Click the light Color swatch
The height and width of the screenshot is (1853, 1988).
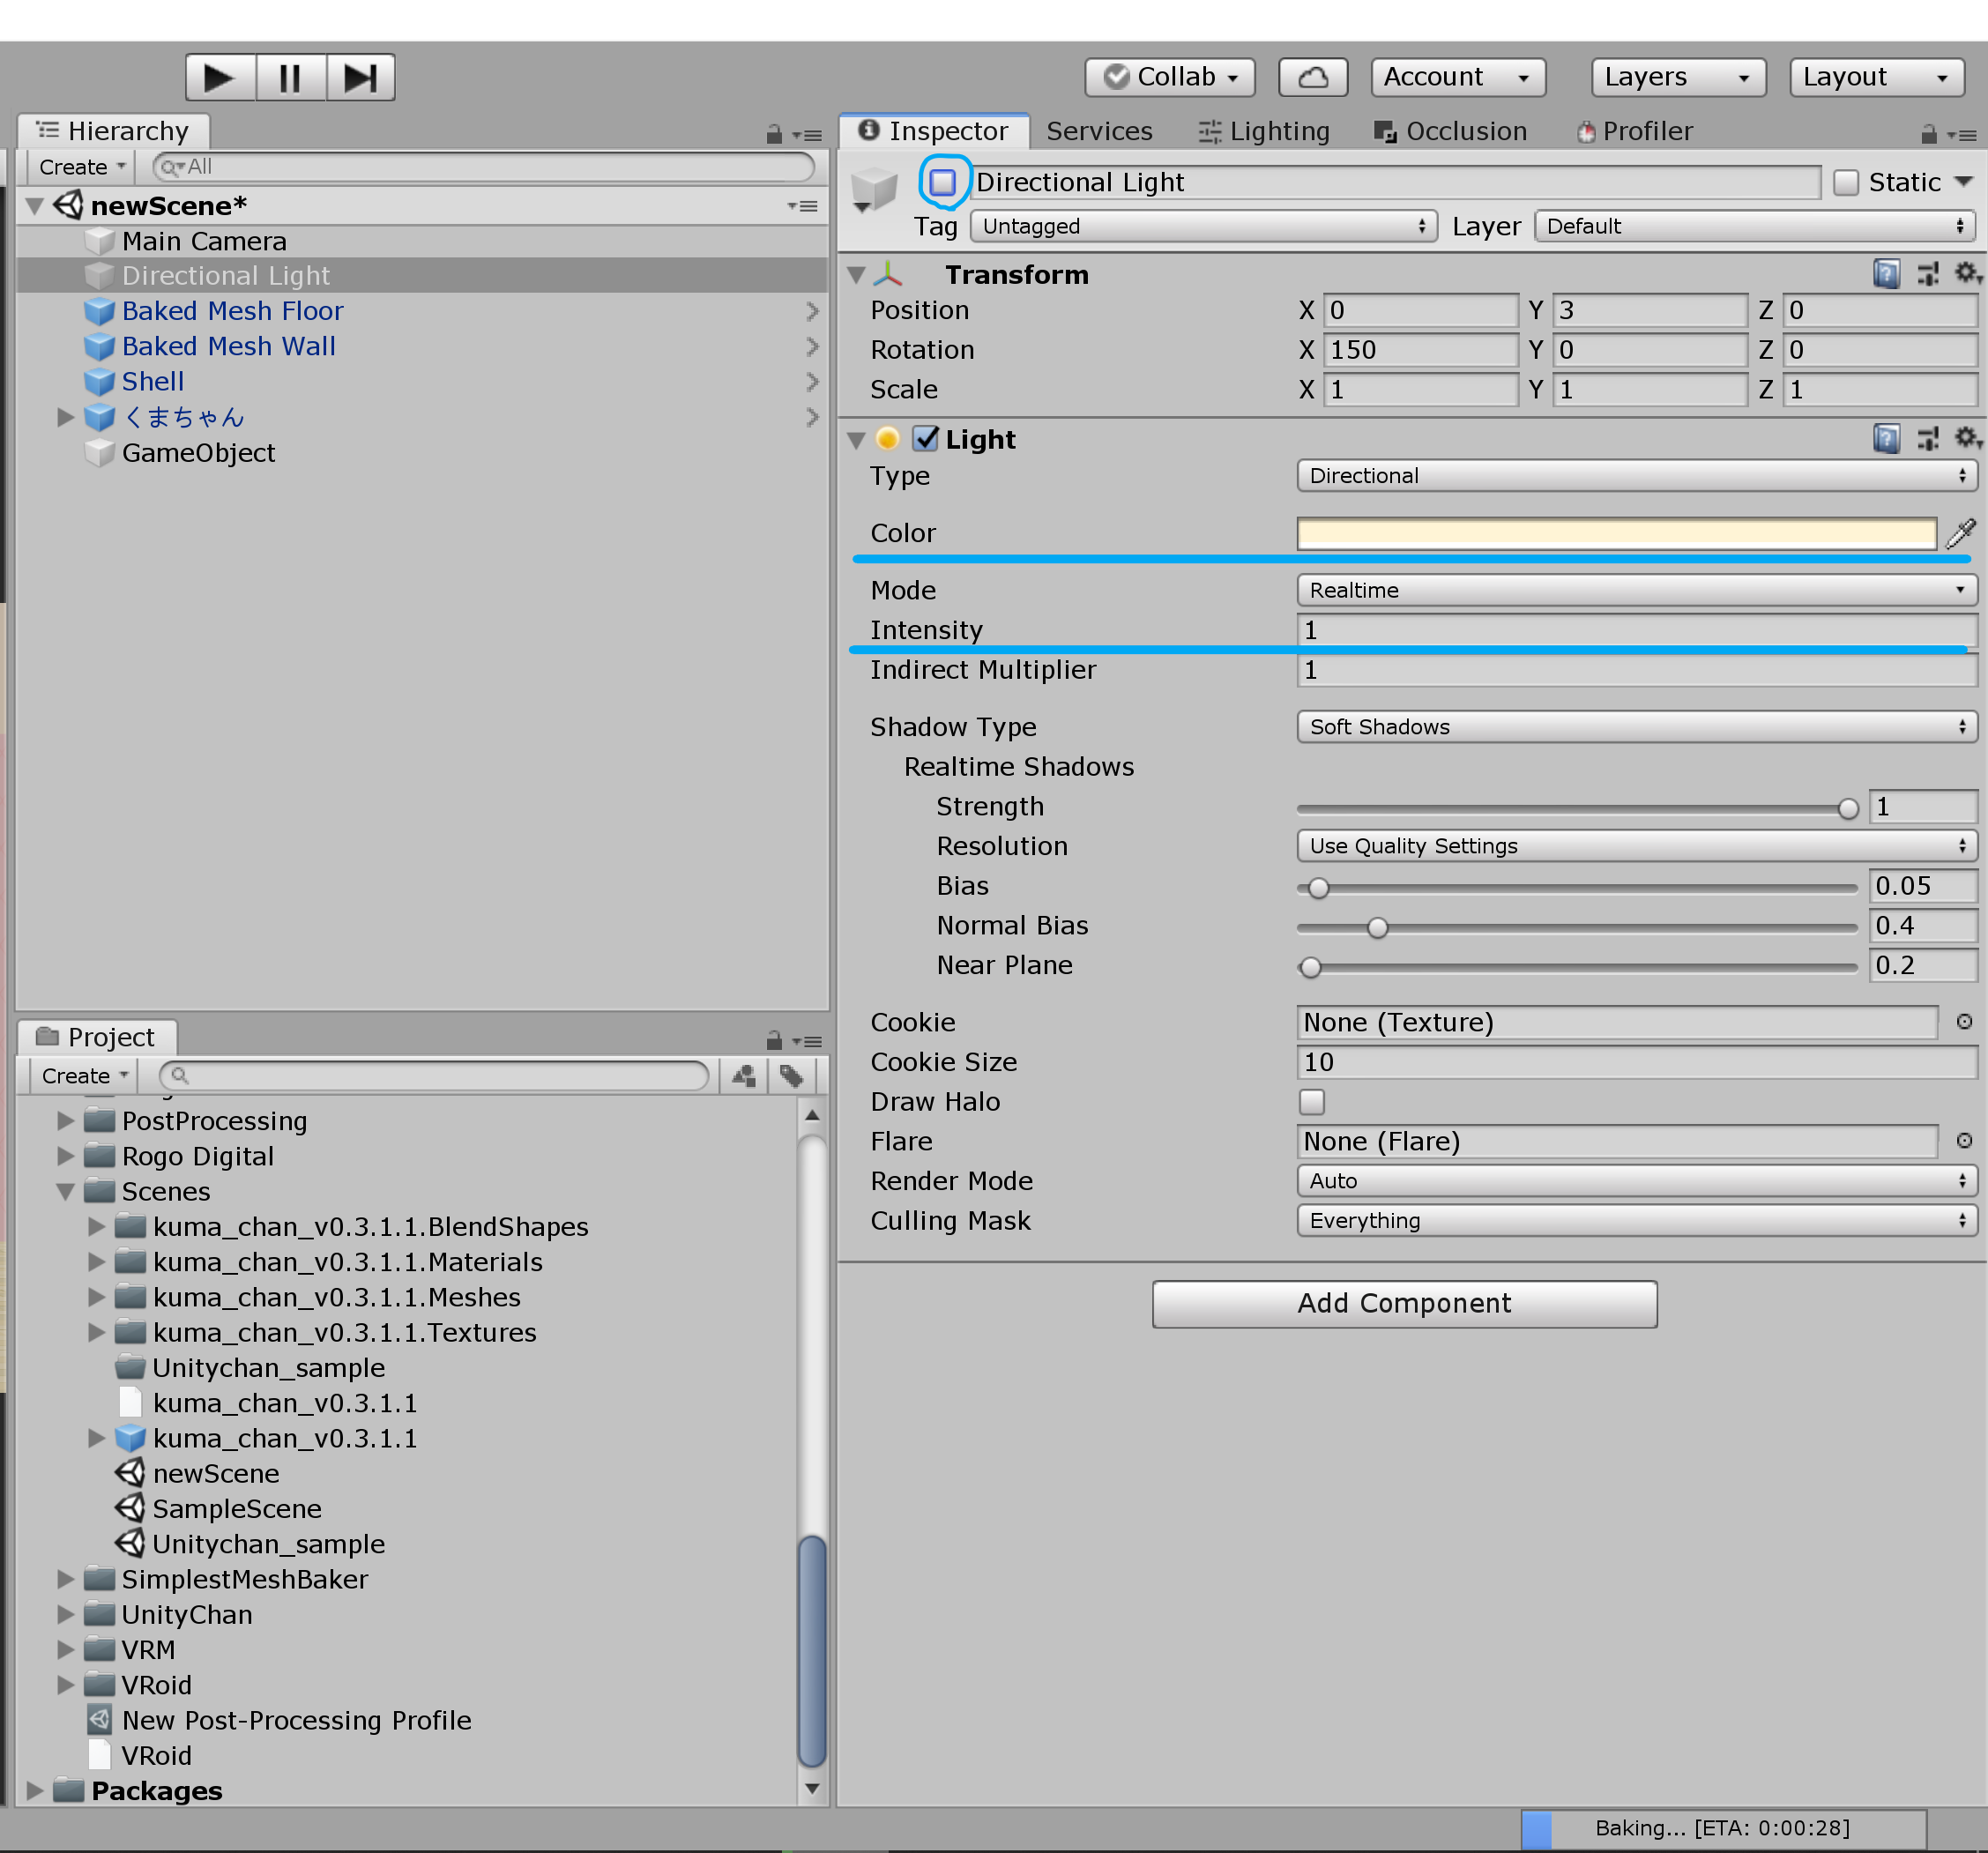1615,534
